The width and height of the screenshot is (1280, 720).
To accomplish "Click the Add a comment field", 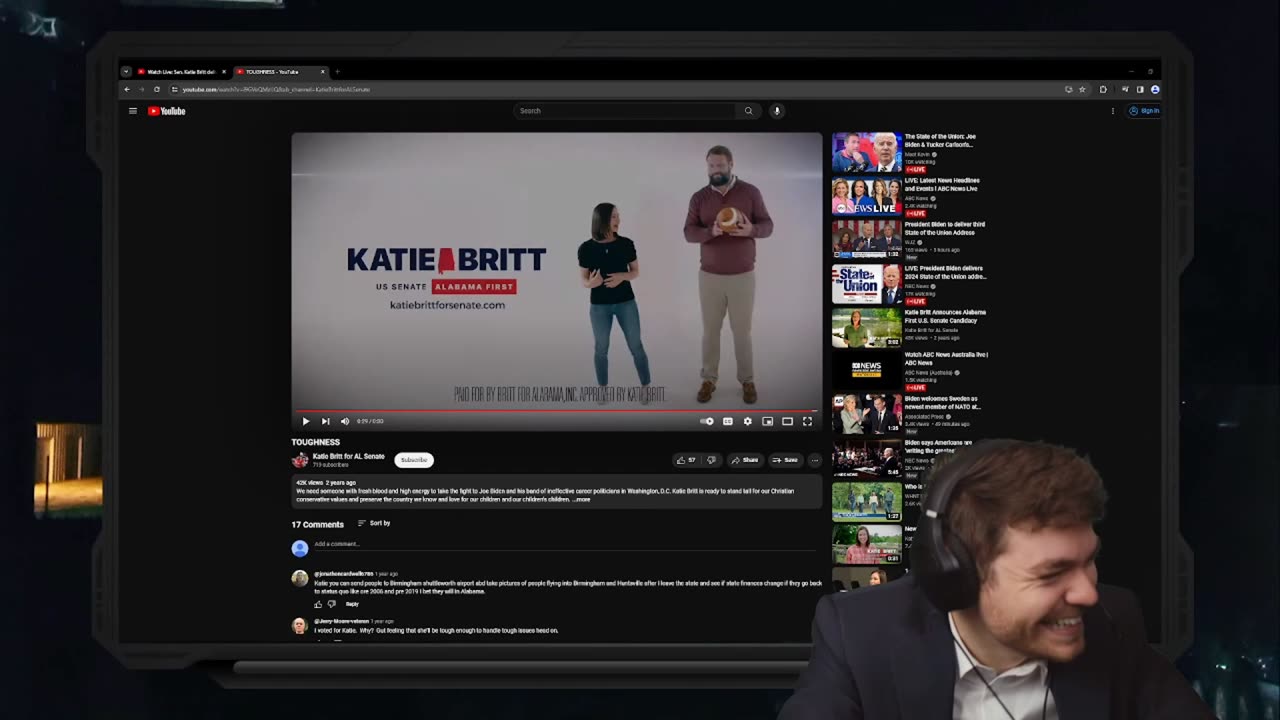I will [566, 544].
